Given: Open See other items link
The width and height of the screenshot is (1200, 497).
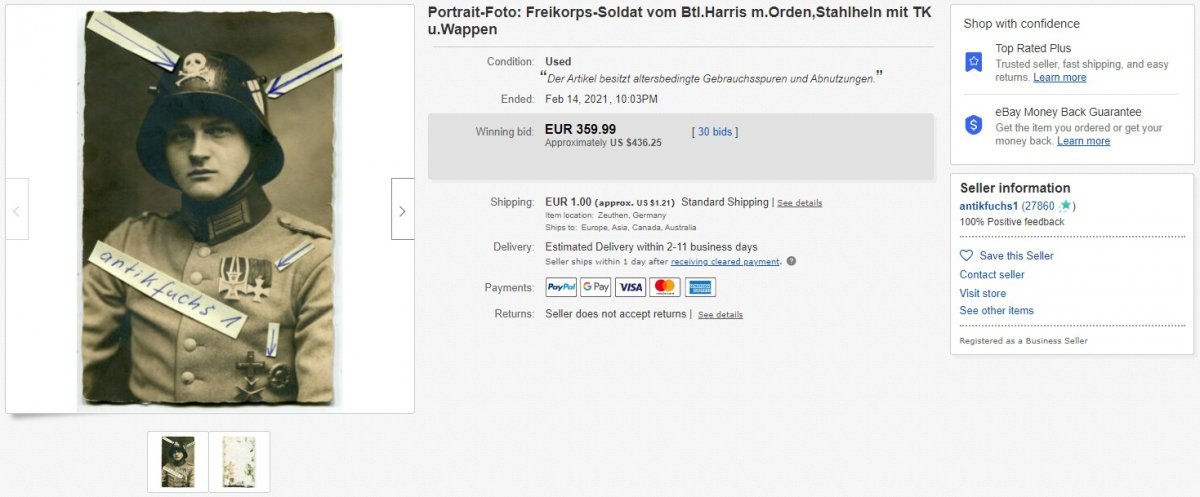Looking at the screenshot, I should pos(997,311).
